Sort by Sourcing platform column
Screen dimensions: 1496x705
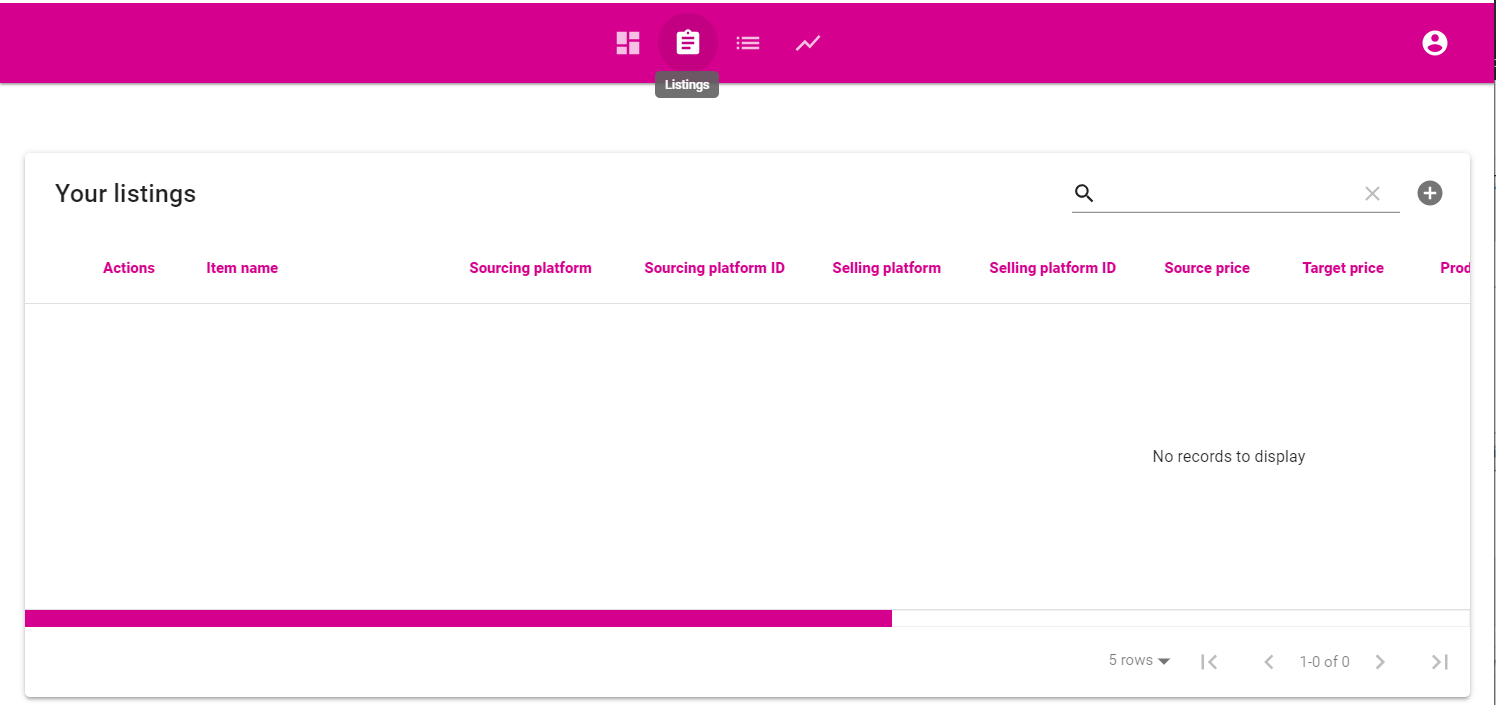(x=530, y=268)
